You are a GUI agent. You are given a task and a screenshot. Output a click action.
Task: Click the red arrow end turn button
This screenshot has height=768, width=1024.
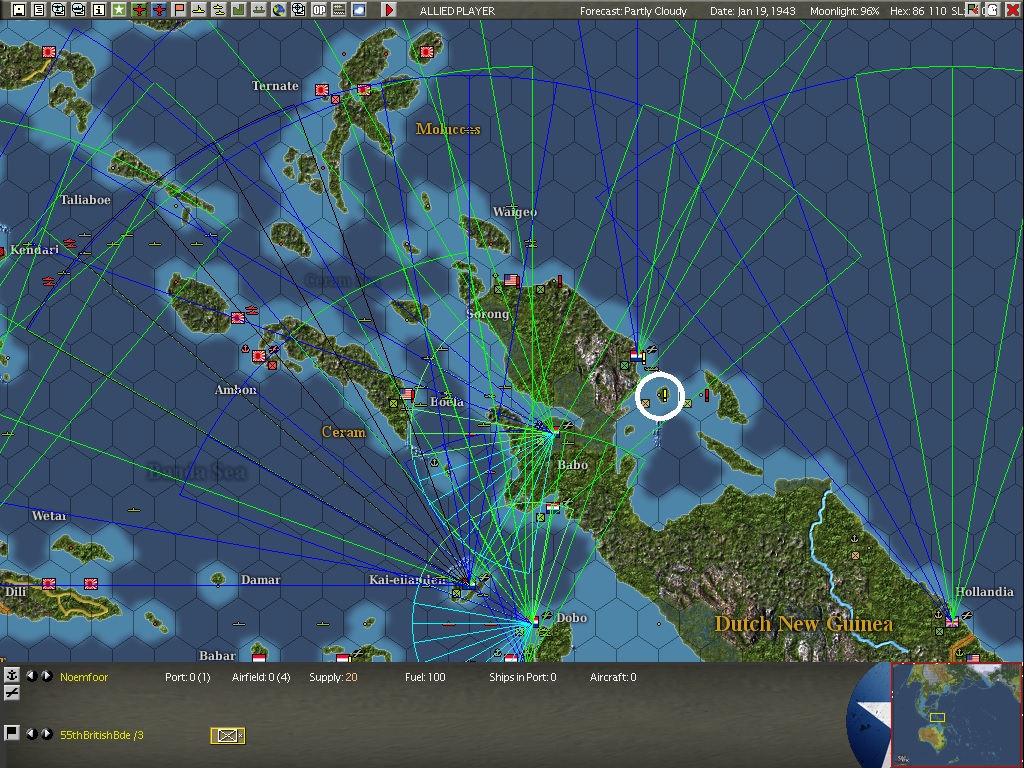click(x=389, y=10)
